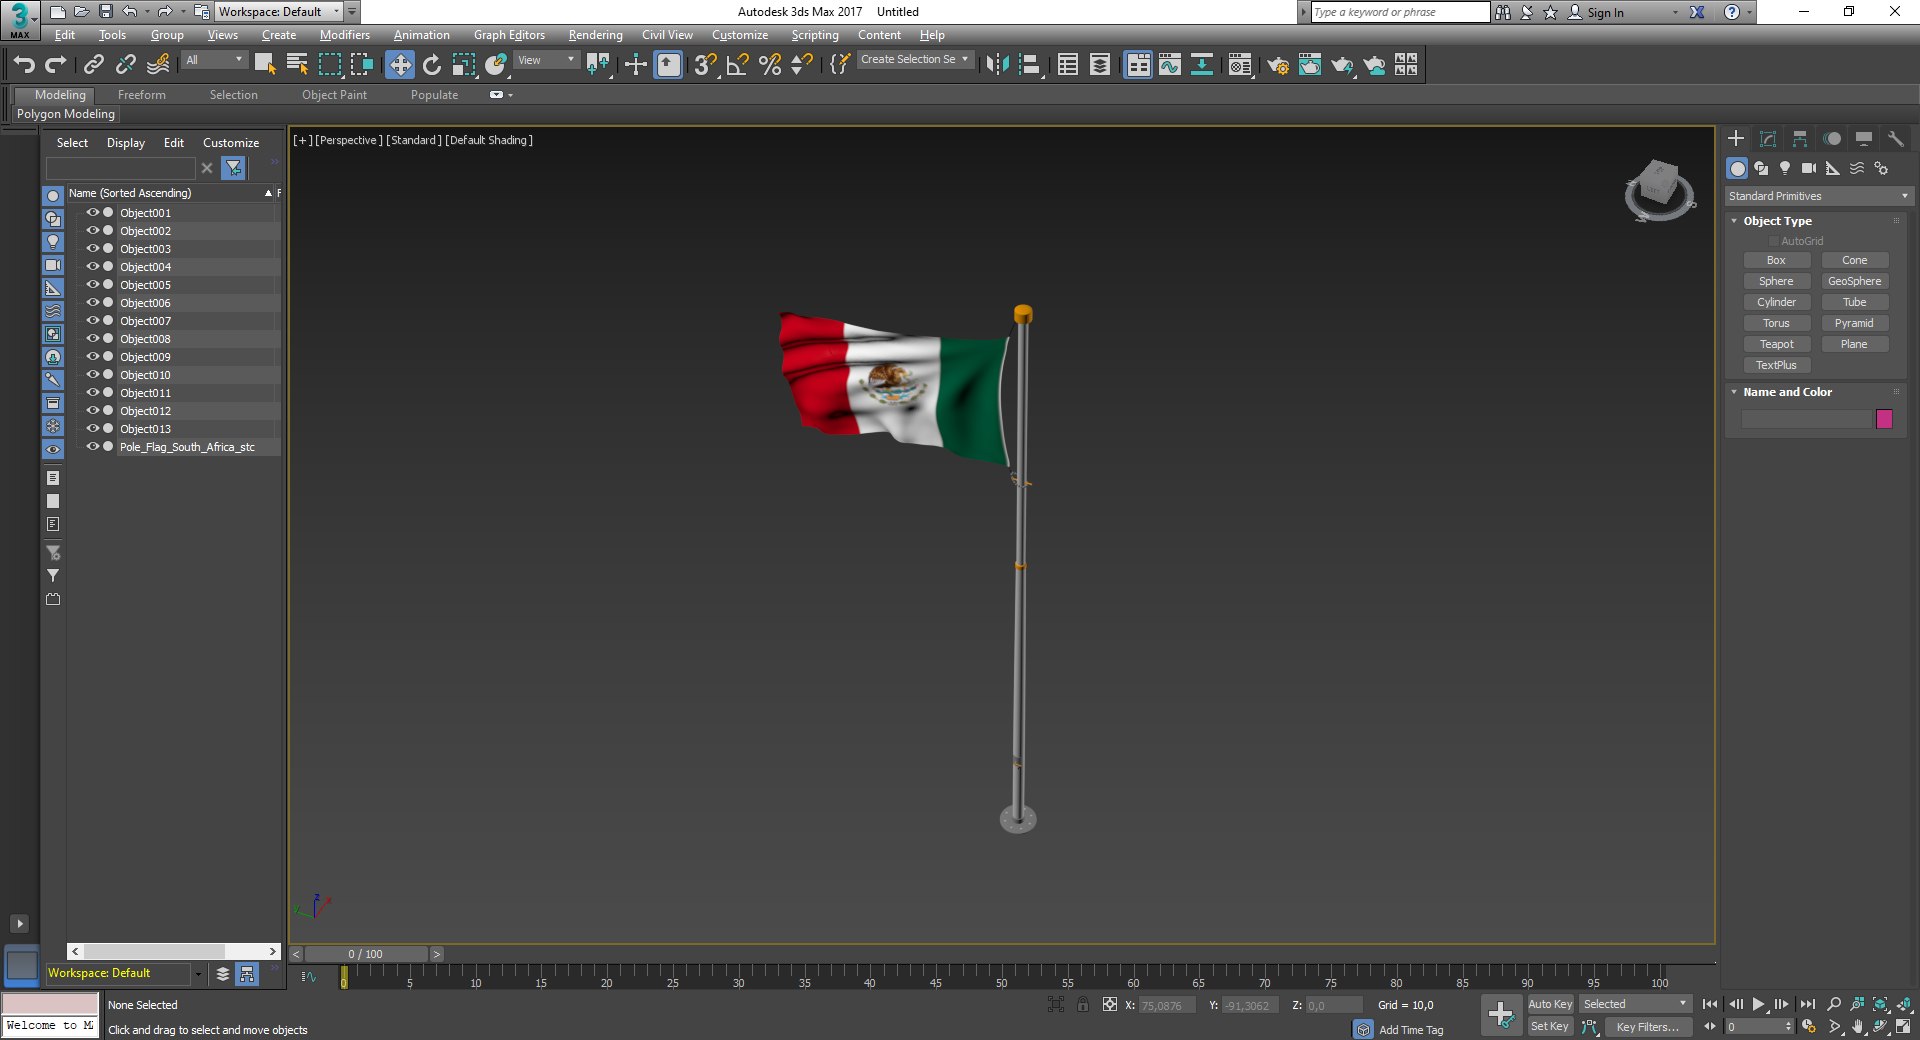
Task: Toggle the Set Key mode button
Action: (1550, 1026)
